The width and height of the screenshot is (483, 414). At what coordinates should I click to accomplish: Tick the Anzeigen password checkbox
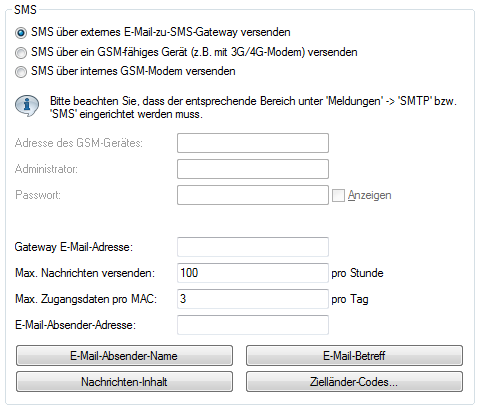(338, 195)
